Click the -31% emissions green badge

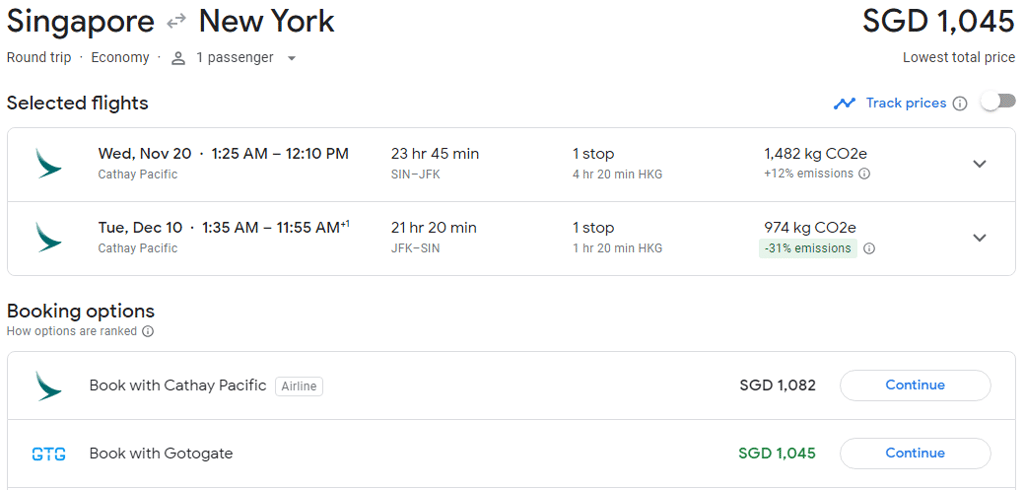[x=807, y=248]
